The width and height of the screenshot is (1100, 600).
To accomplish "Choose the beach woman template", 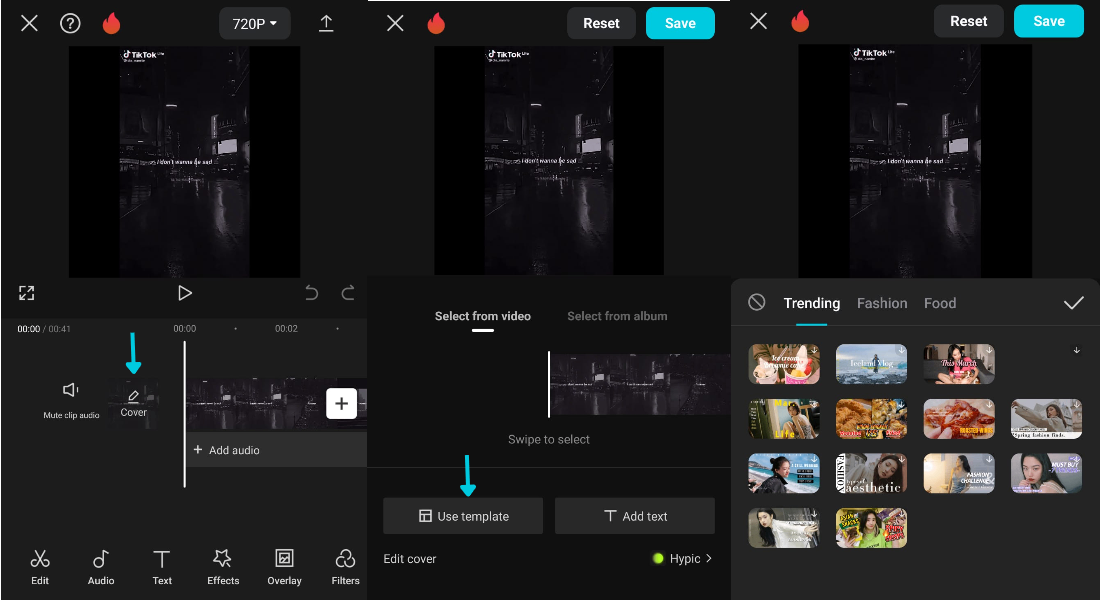I will click(x=784, y=473).
